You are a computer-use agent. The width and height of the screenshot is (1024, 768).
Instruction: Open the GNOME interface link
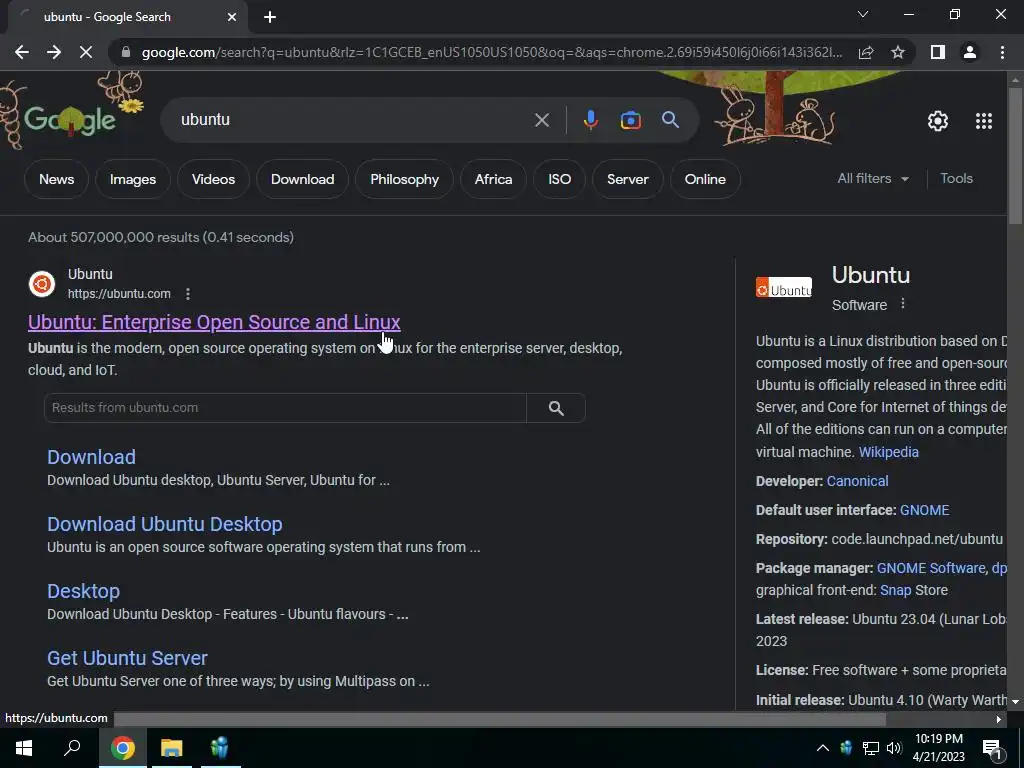[925, 510]
